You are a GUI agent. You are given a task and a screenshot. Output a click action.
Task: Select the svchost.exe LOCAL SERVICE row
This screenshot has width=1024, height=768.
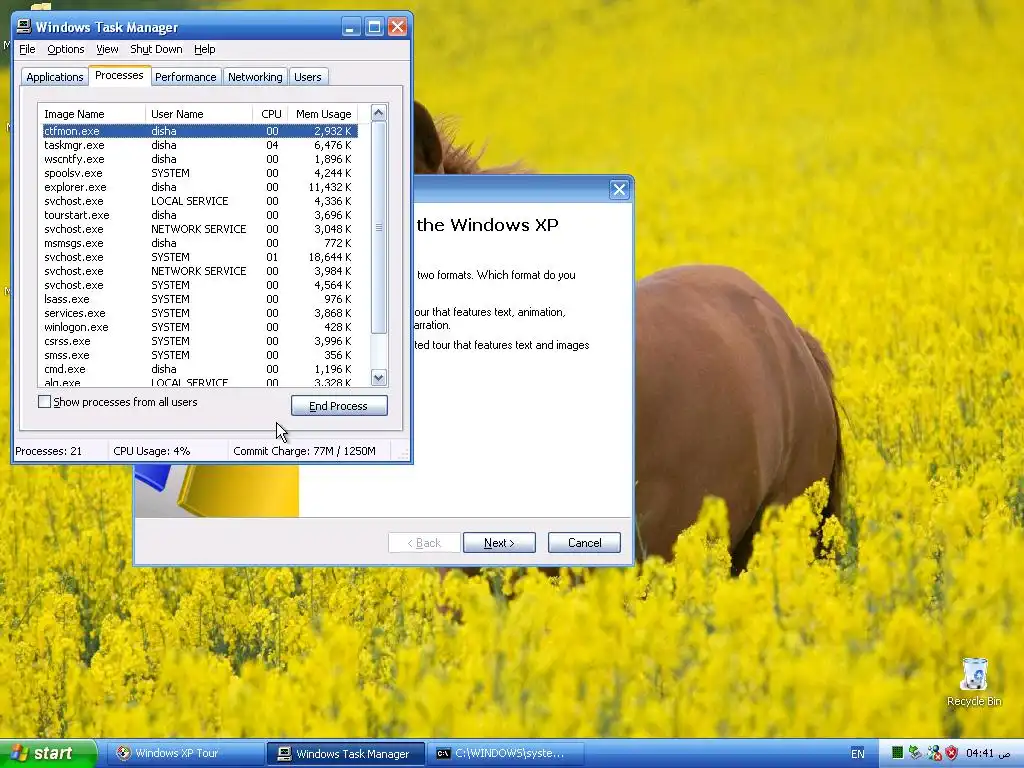point(200,201)
